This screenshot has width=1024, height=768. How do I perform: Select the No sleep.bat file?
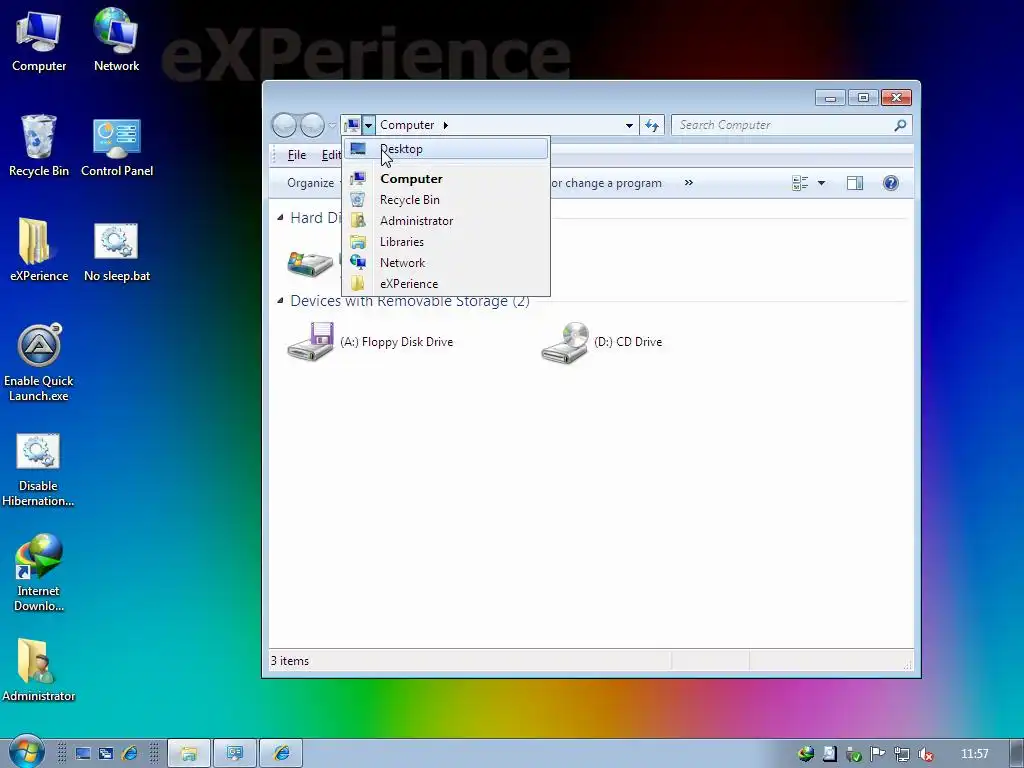click(x=117, y=250)
